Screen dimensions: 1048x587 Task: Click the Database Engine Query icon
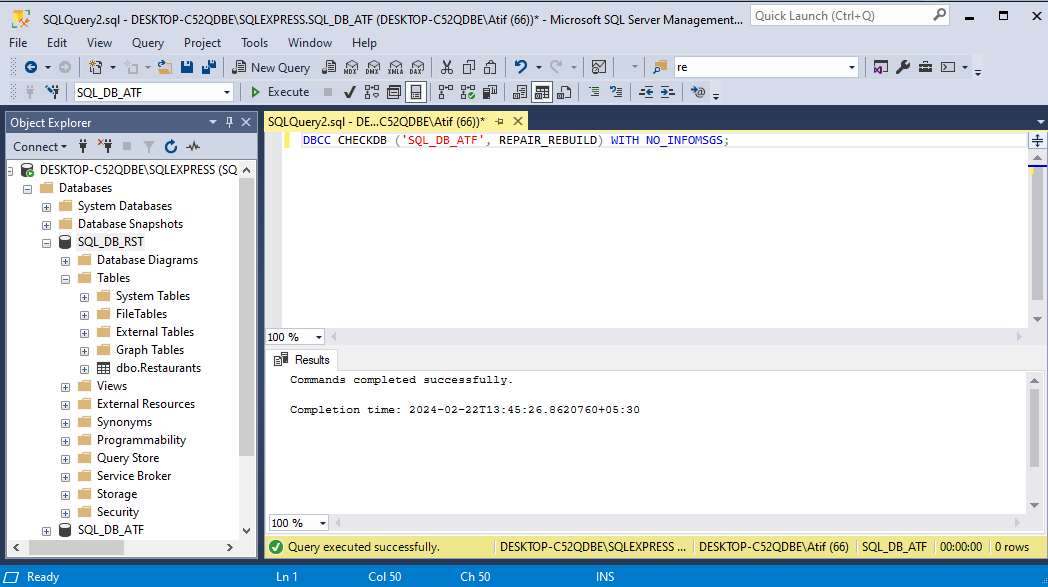point(329,67)
